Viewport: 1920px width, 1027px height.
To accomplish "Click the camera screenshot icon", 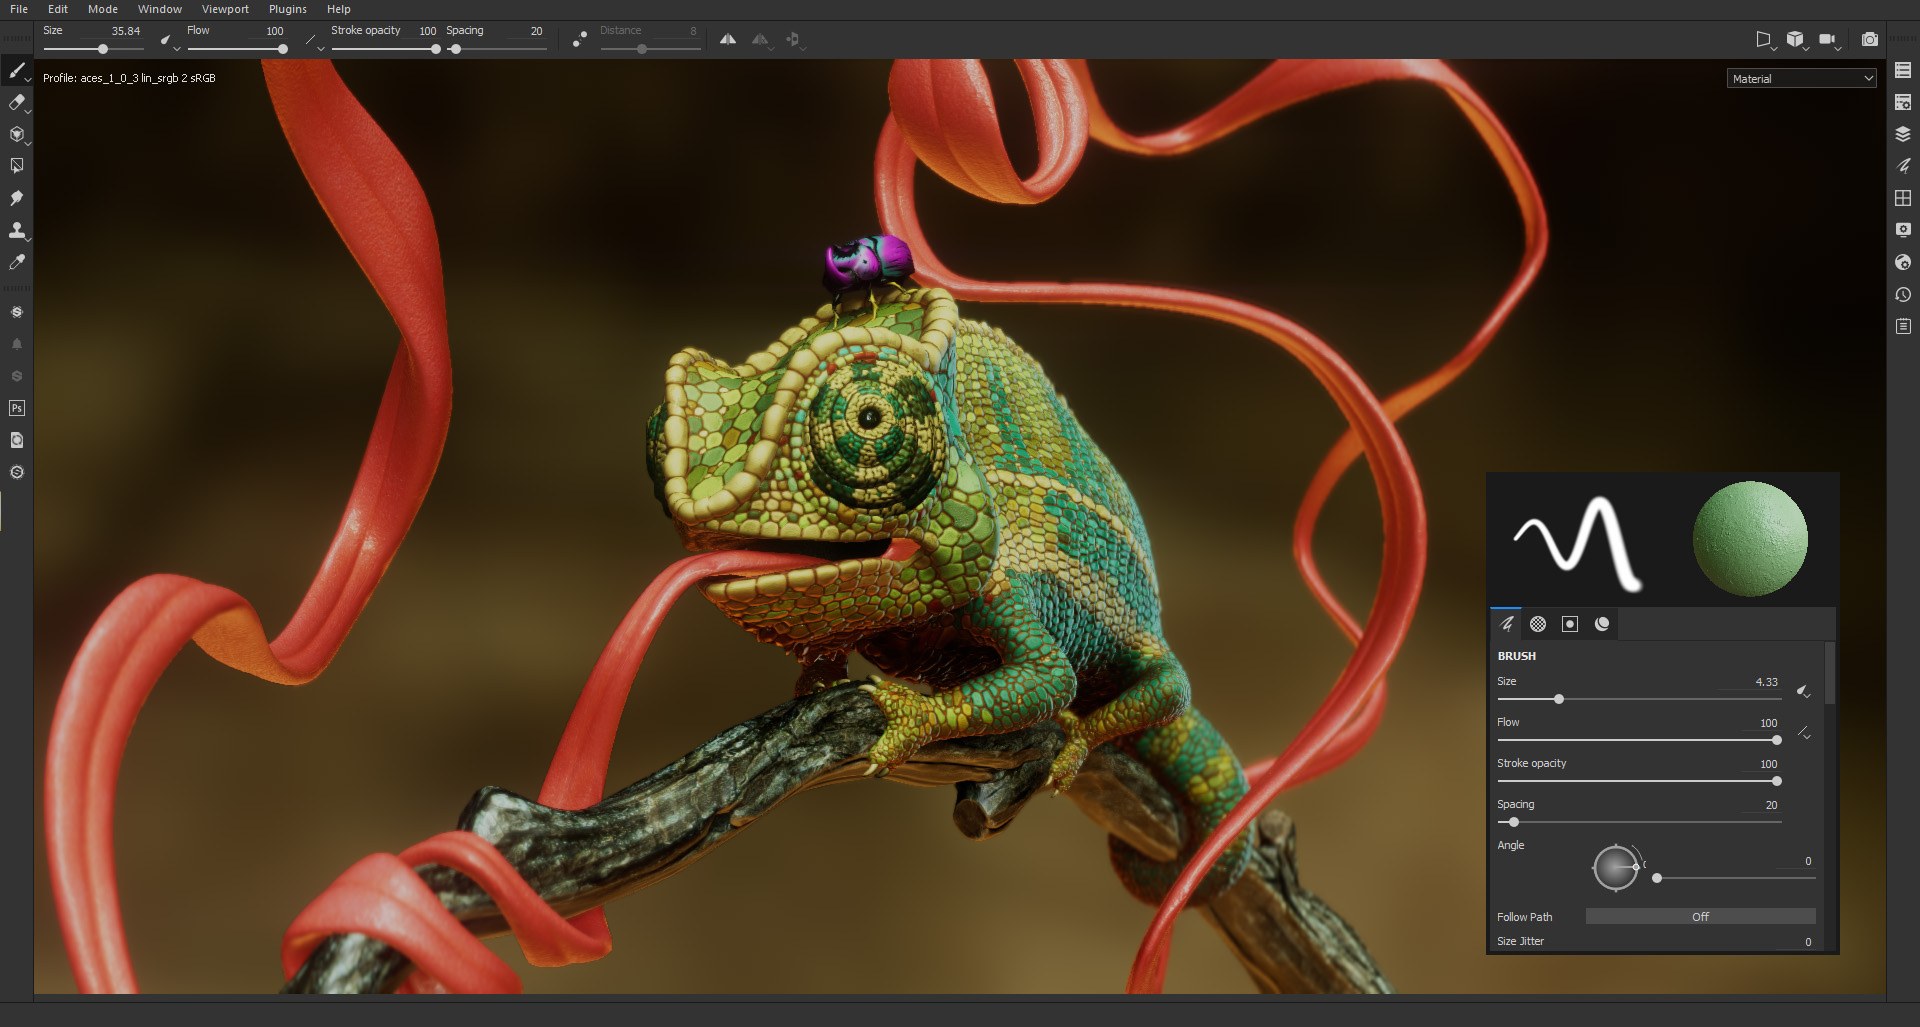I will (1870, 40).
